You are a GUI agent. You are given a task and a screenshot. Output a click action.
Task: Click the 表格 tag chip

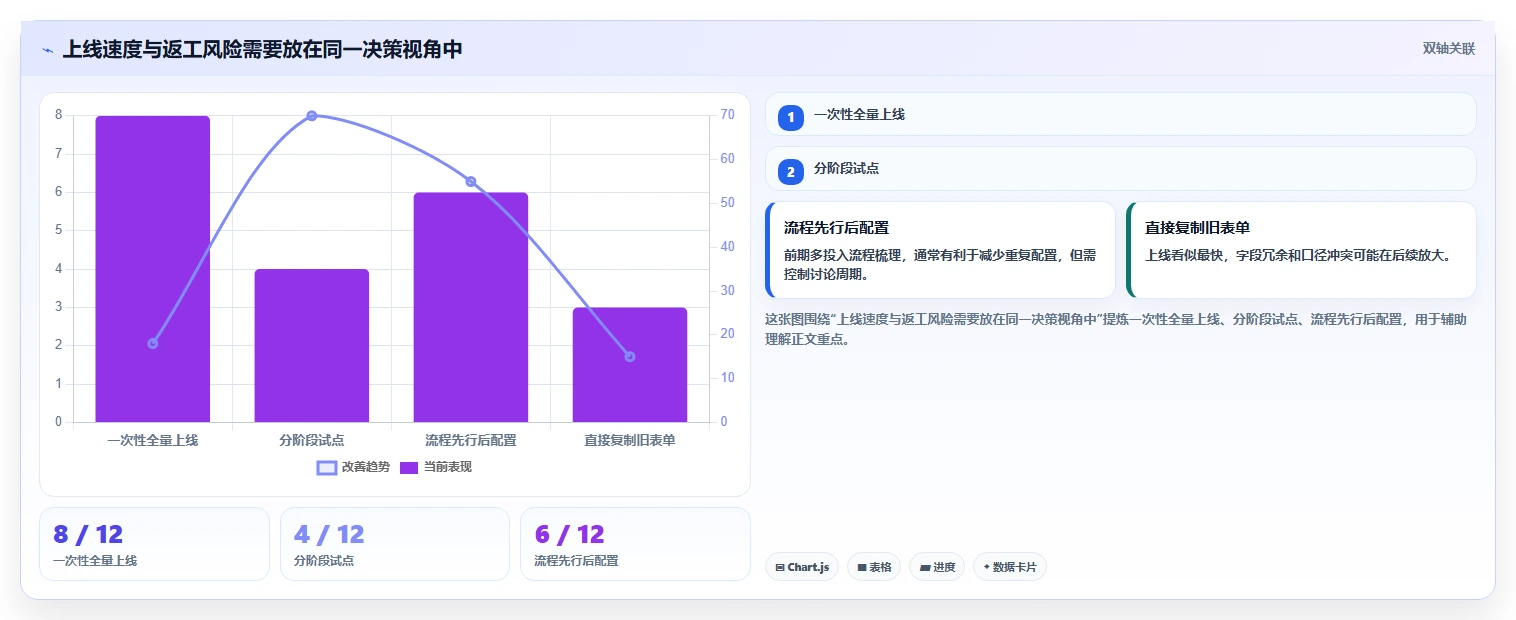(874, 567)
